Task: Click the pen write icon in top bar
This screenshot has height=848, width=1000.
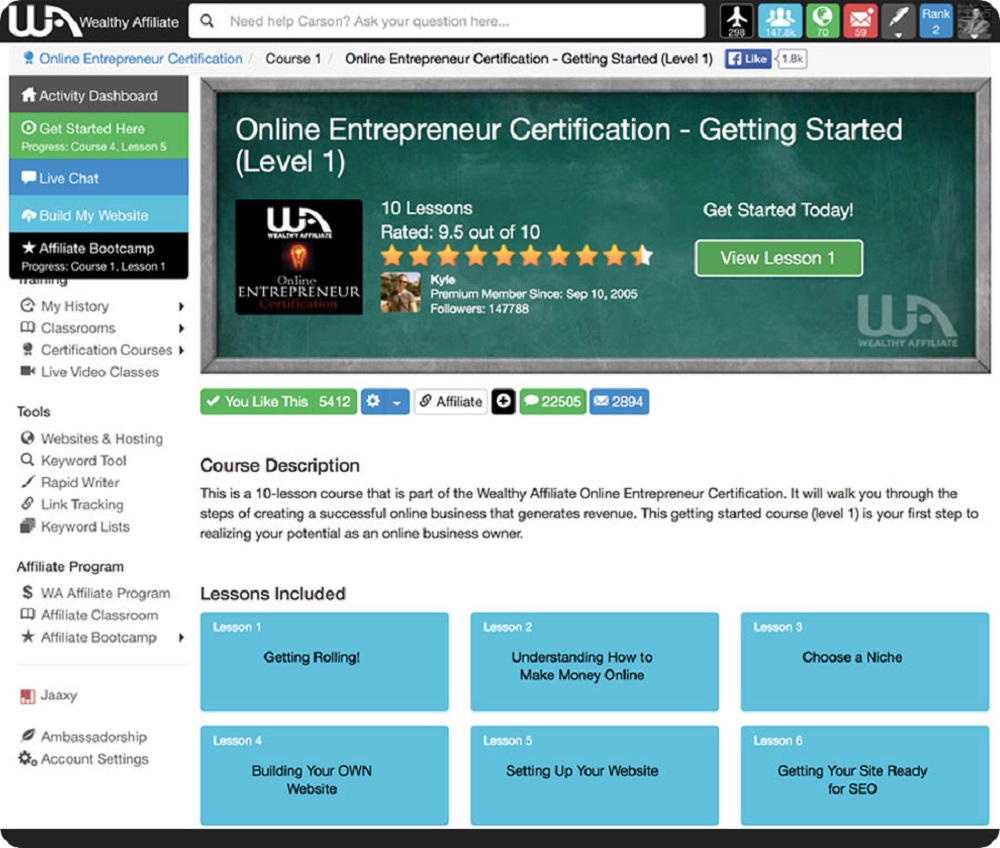Action: click(x=898, y=21)
